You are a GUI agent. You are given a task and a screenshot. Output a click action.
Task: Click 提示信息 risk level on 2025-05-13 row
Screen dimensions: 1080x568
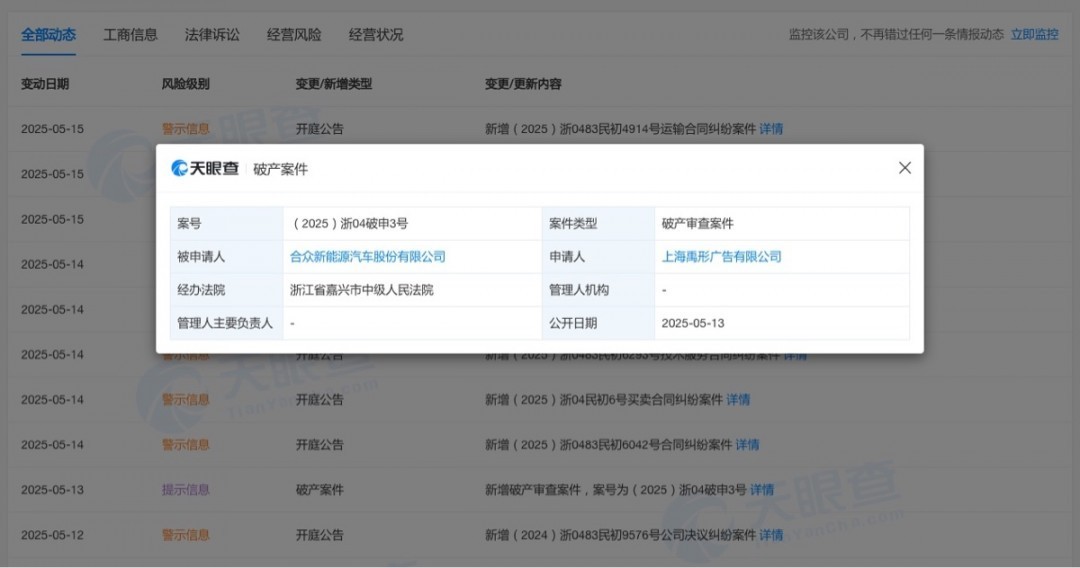click(x=185, y=490)
